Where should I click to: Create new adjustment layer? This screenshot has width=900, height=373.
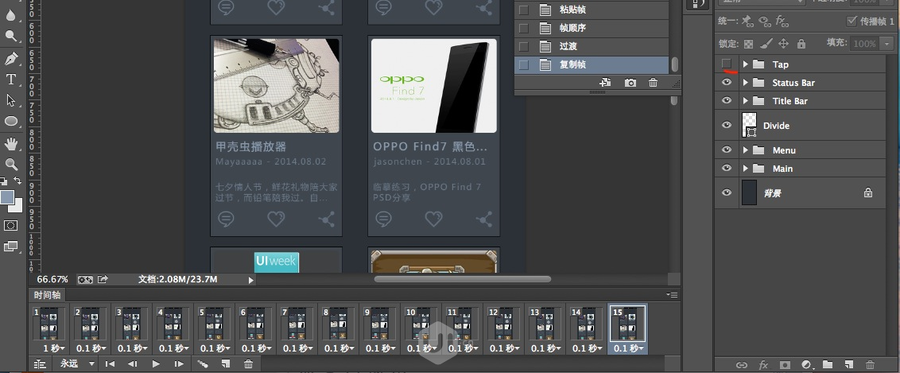(806, 364)
